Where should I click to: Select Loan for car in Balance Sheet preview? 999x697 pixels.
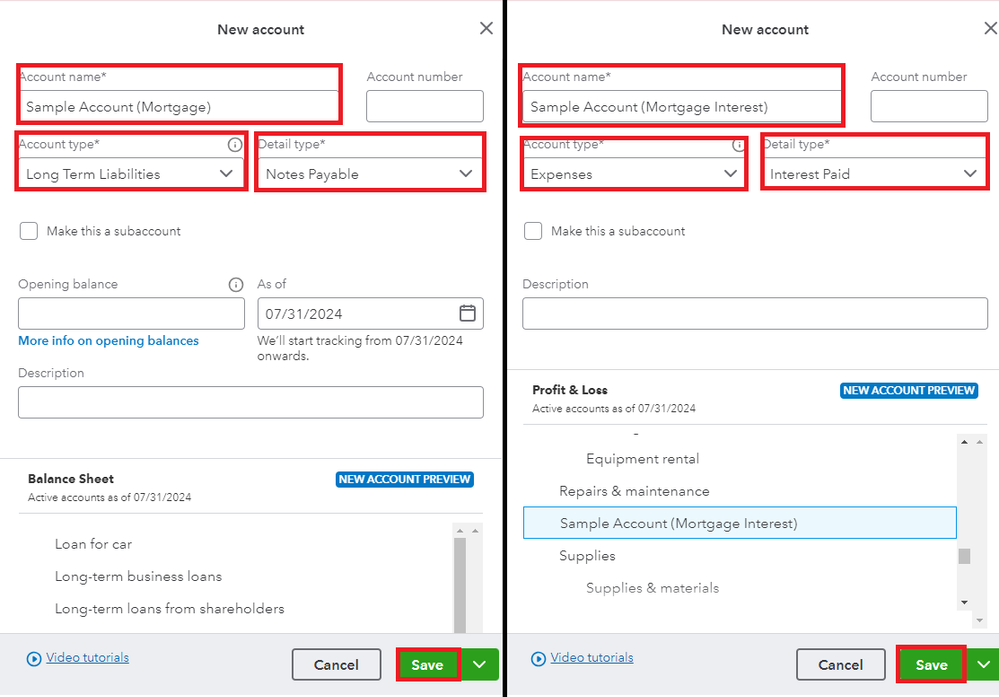tap(93, 544)
